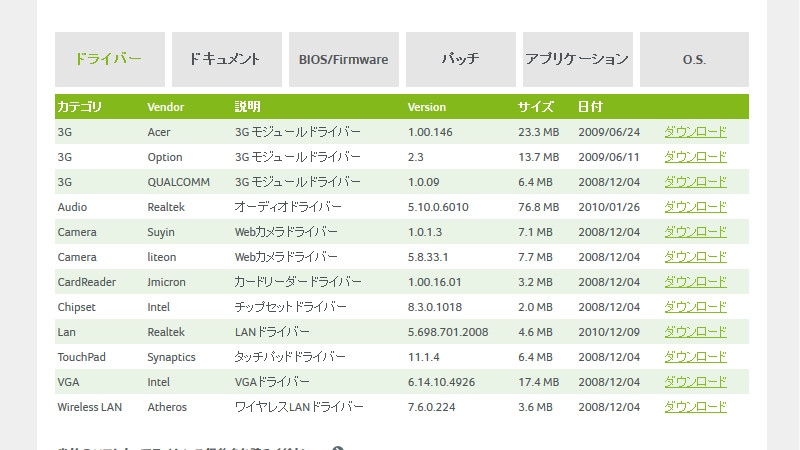The image size is (800, 450).
Task: Click the 日付 column header
Action: point(590,107)
